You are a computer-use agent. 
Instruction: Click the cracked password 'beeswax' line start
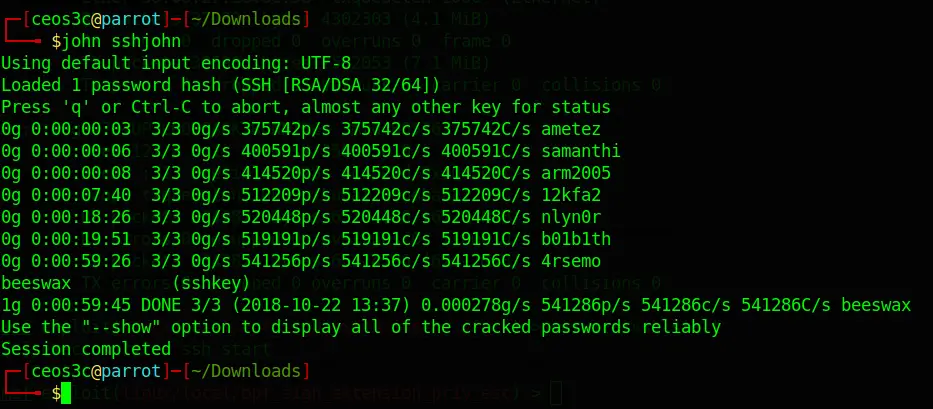point(36,283)
